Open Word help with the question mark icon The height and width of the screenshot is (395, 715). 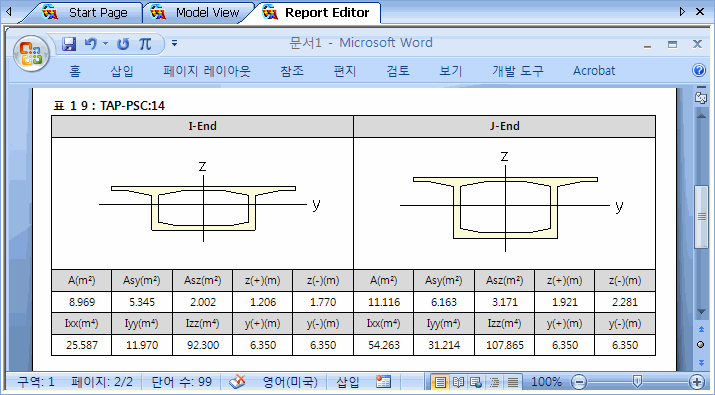tap(699, 70)
